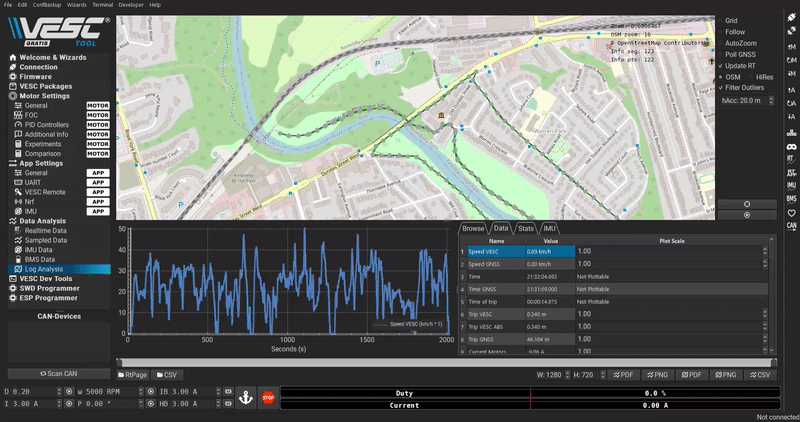This screenshot has height=422, width=800.
Task: Click the write motor configuration icon (↓M)
Action: pos(791,74)
